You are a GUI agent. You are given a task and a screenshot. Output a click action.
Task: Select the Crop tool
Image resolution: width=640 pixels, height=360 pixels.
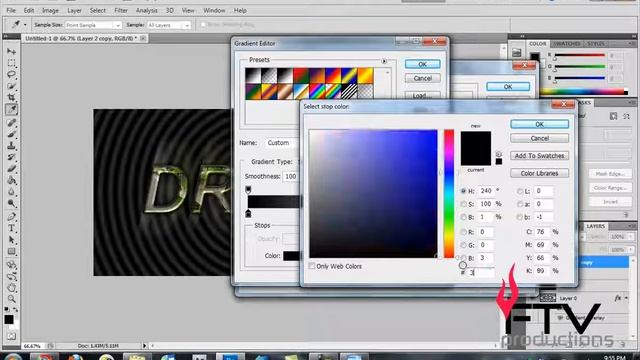[x=11, y=98]
